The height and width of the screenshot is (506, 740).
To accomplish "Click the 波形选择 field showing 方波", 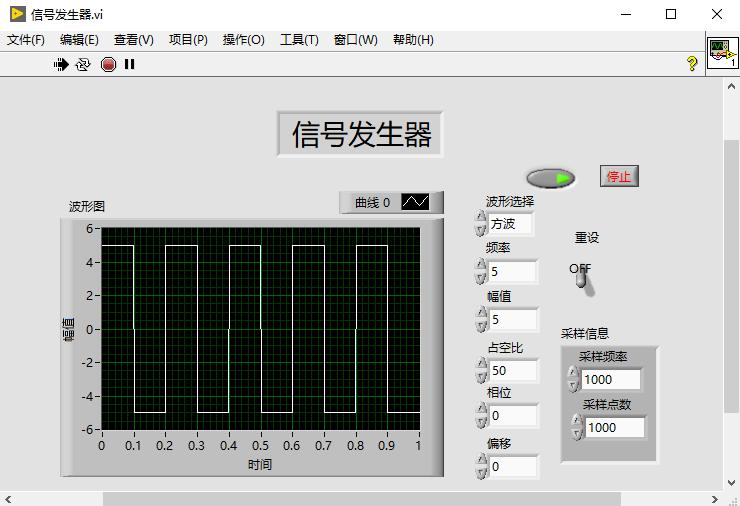I will (x=511, y=224).
